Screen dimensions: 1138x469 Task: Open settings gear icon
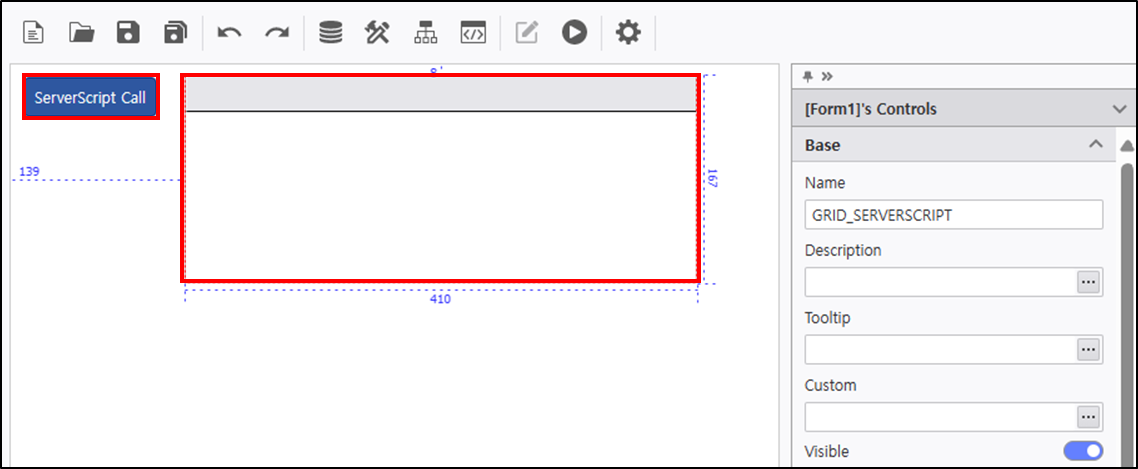[628, 33]
